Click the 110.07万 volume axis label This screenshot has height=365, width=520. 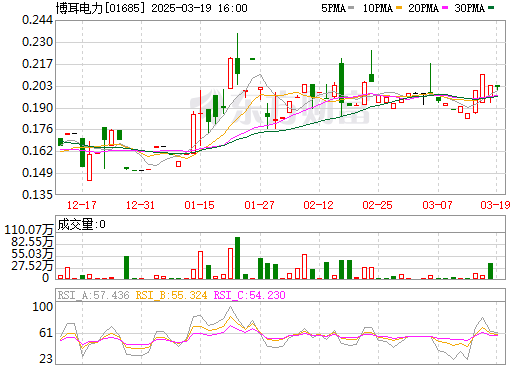pyautogui.click(x=29, y=230)
